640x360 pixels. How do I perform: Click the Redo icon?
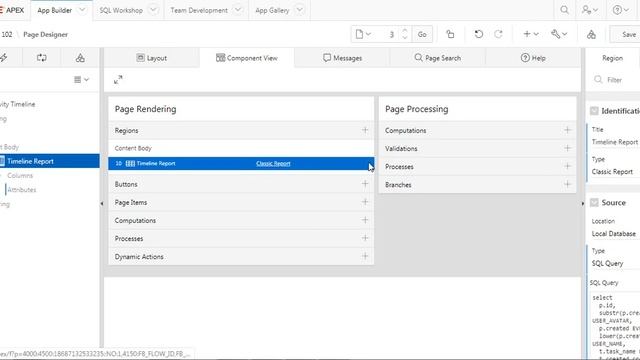pyautogui.click(x=498, y=34)
